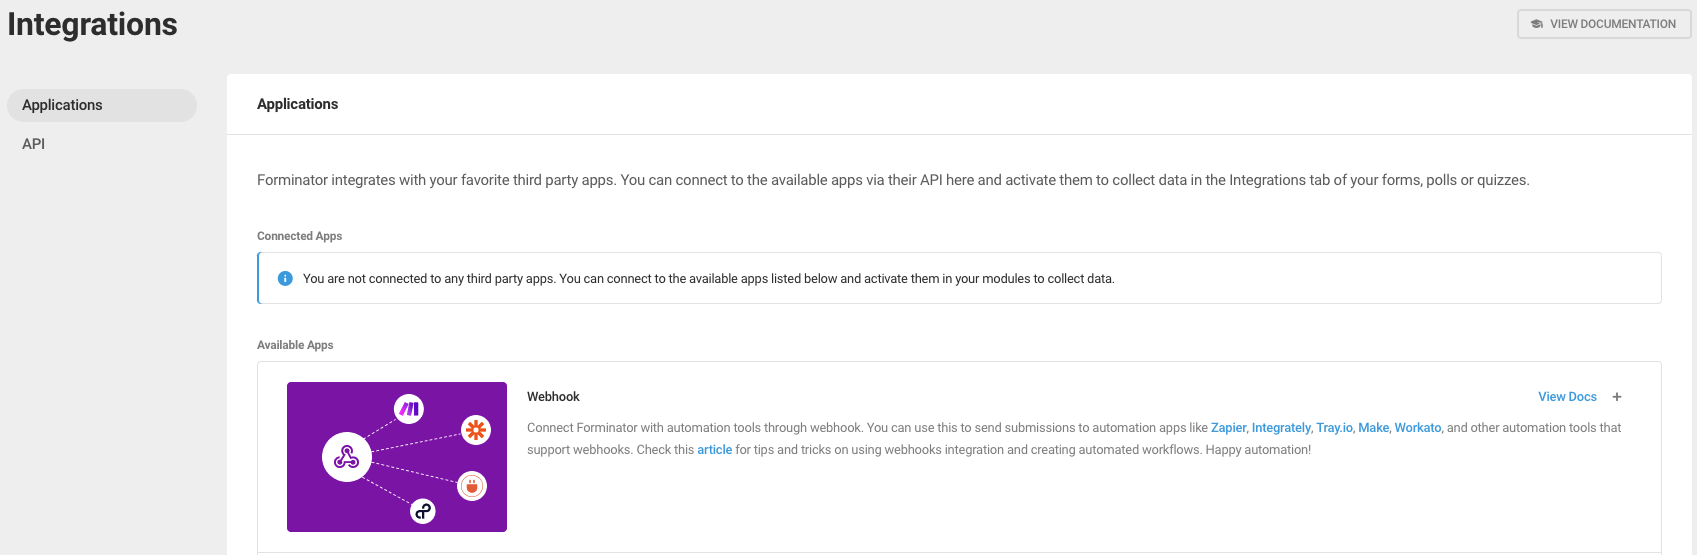This screenshot has height=555, width=1697.
Task: Follow the Zapier link
Action: pos(1228,428)
